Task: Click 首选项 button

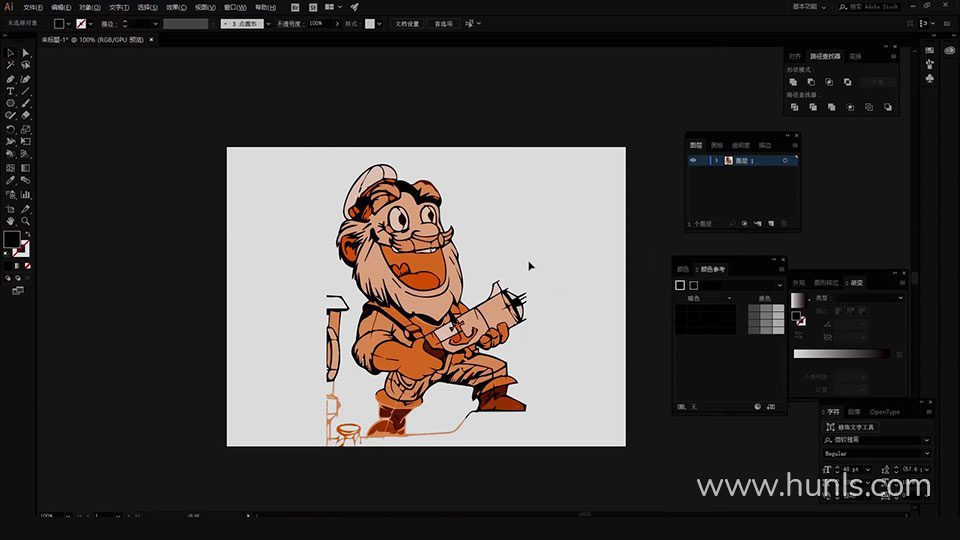Action: [x=444, y=24]
